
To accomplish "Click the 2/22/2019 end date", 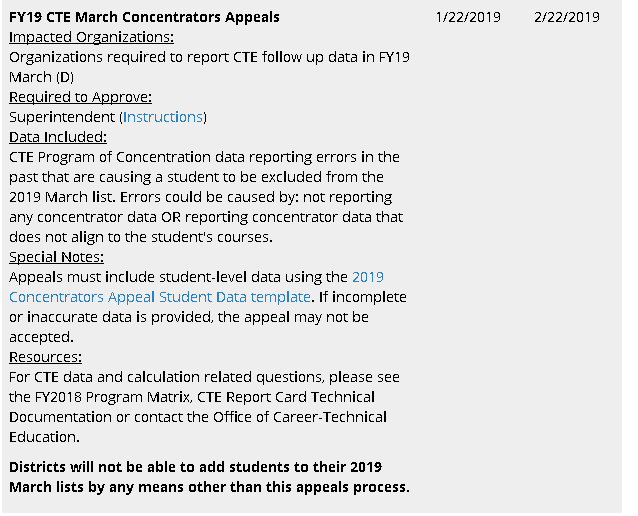I will tap(566, 17).
